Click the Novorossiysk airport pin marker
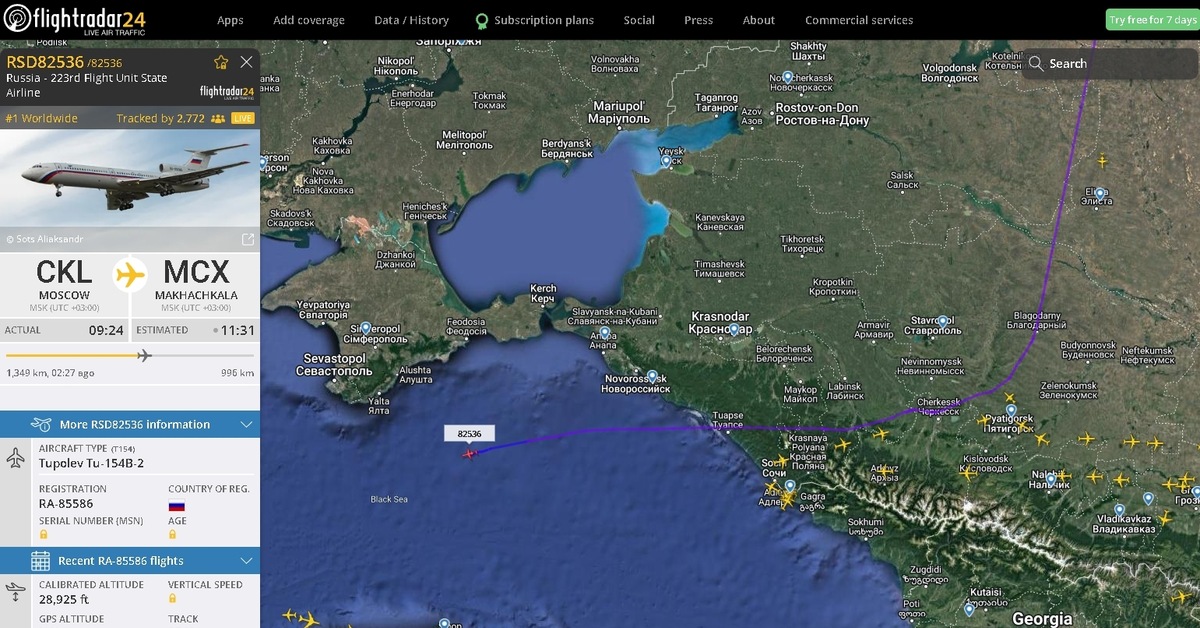Image resolution: width=1200 pixels, height=628 pixels. point(652,377)
